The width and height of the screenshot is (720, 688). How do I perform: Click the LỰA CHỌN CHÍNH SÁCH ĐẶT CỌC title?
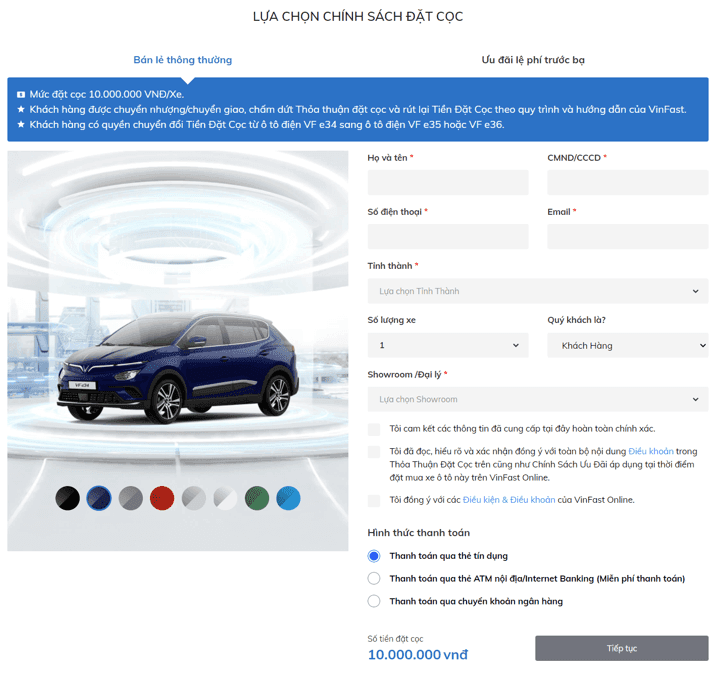coord(358,17)
